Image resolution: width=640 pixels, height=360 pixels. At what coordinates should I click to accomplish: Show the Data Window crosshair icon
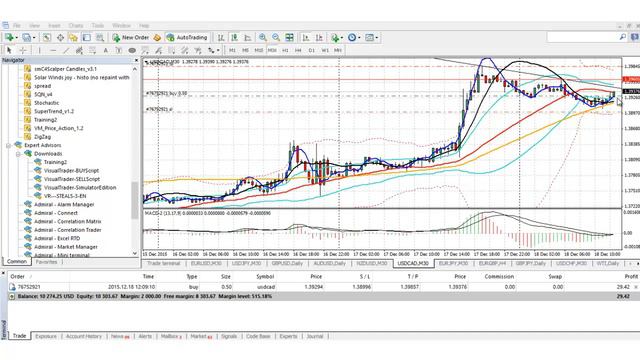coord(60,38)
